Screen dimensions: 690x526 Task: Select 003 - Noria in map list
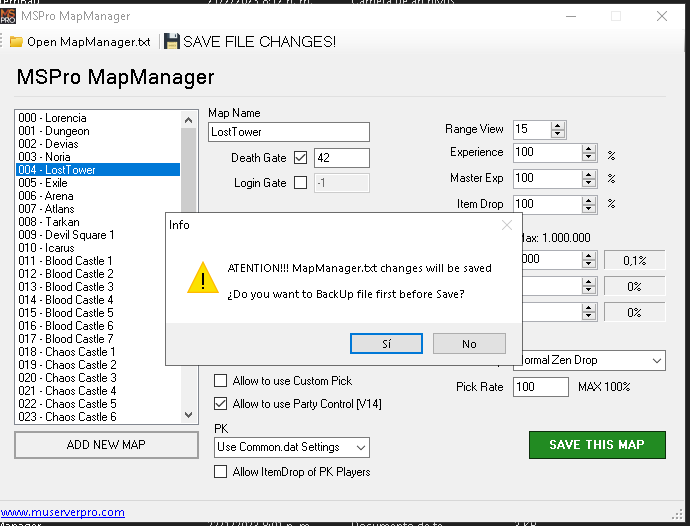[44, 157]
